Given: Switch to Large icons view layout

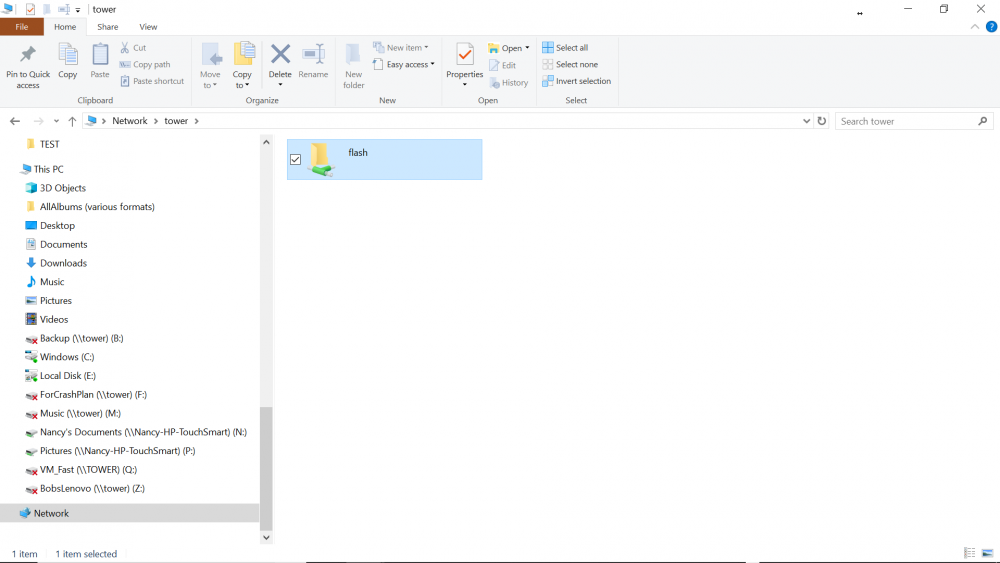Looking at the screenshot, I should coord(987,553).
